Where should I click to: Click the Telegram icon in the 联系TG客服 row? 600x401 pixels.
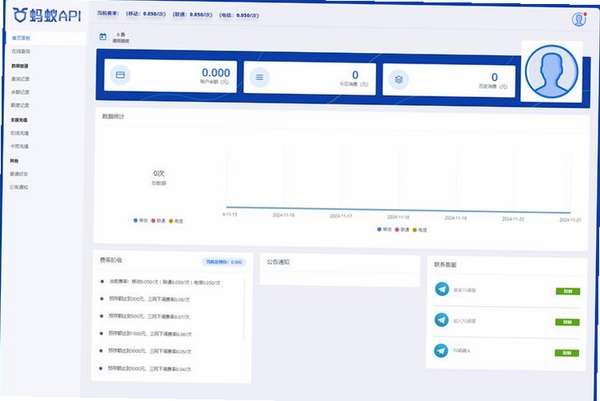tap(442, 289)
